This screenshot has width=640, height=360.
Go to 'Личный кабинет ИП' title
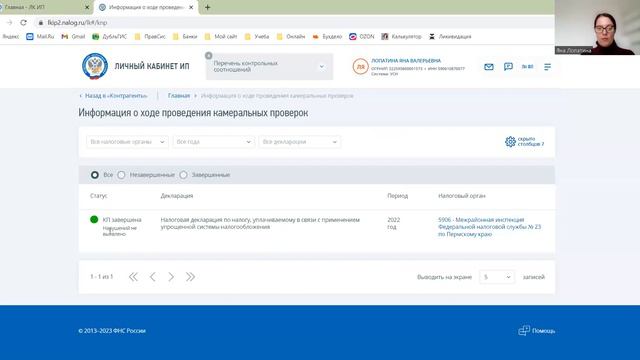click(x=152, y=66)
